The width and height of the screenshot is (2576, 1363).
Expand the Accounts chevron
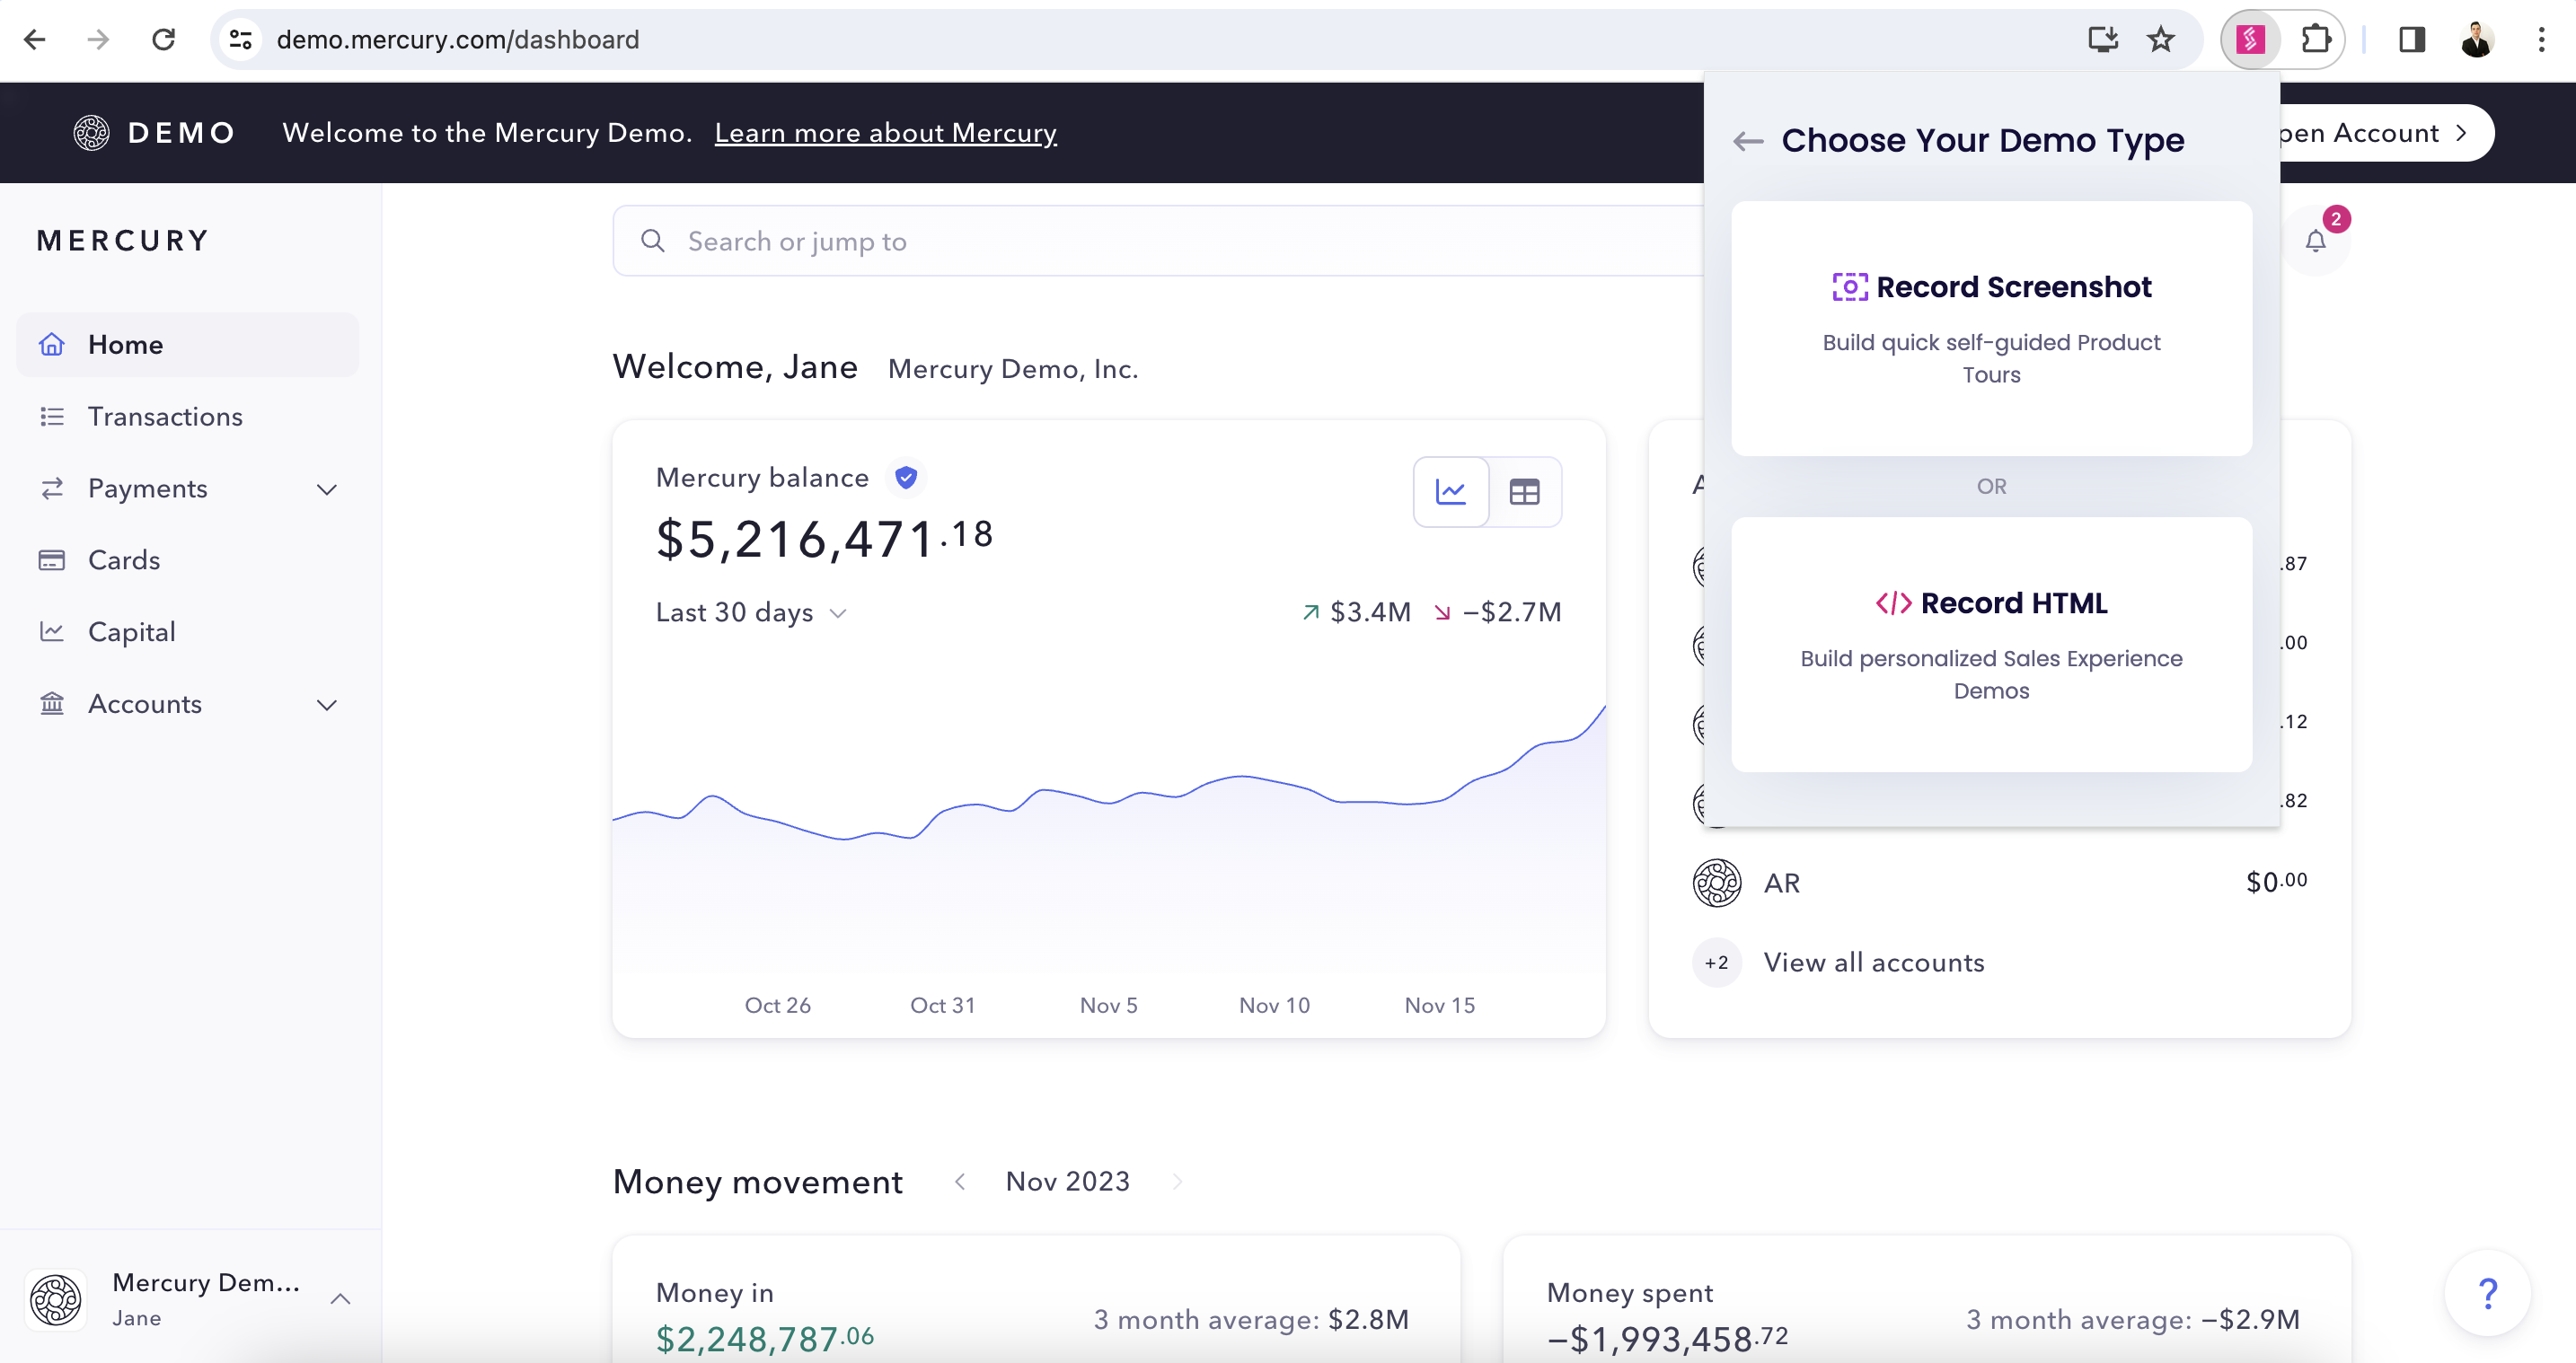point(327,706)
